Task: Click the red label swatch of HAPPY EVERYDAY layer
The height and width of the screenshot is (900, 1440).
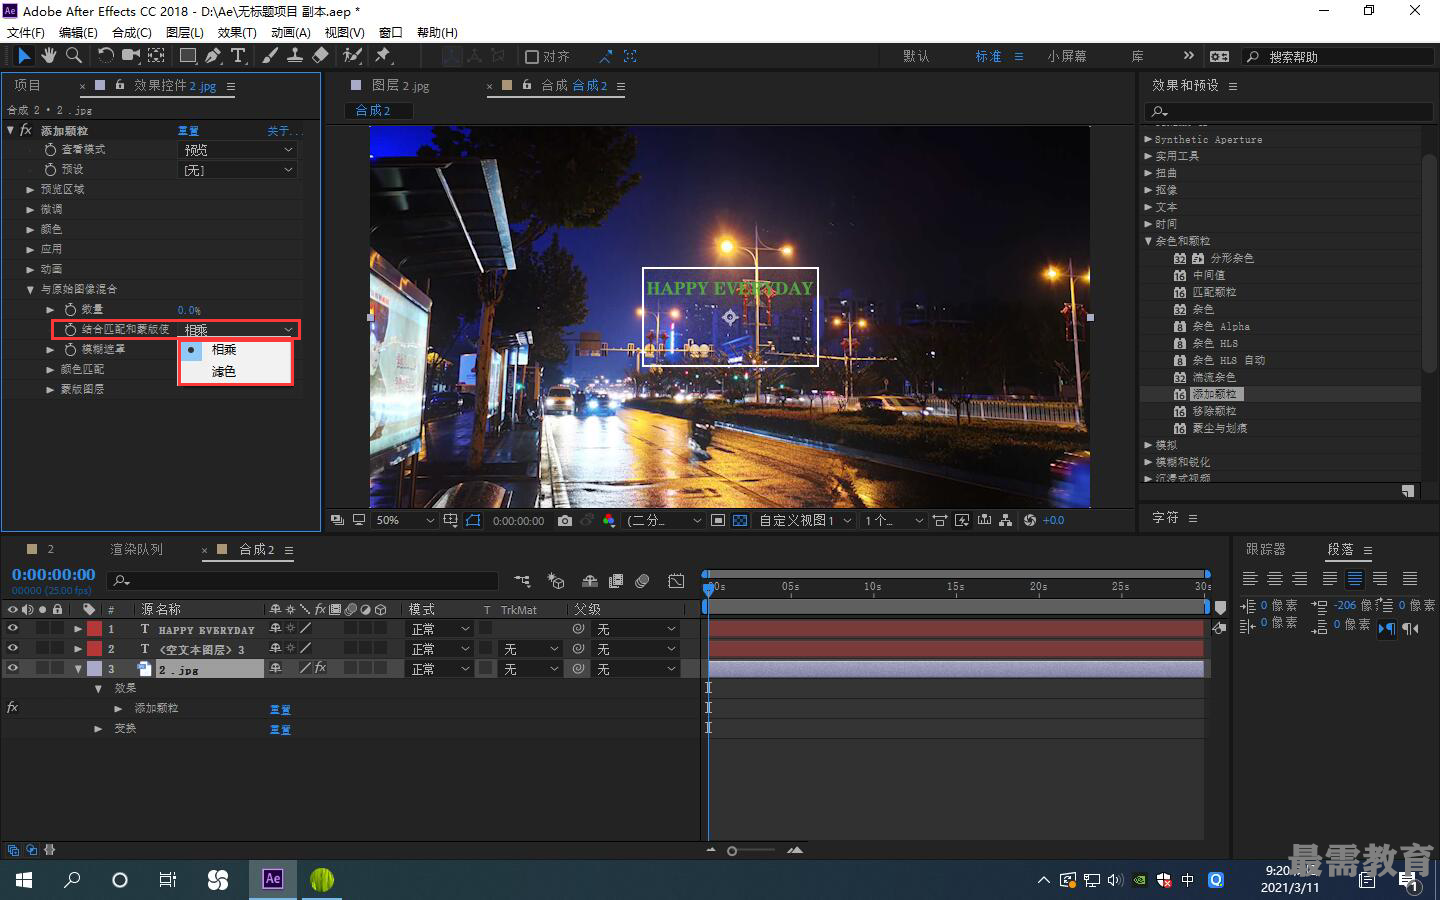Action: (94, 629)
